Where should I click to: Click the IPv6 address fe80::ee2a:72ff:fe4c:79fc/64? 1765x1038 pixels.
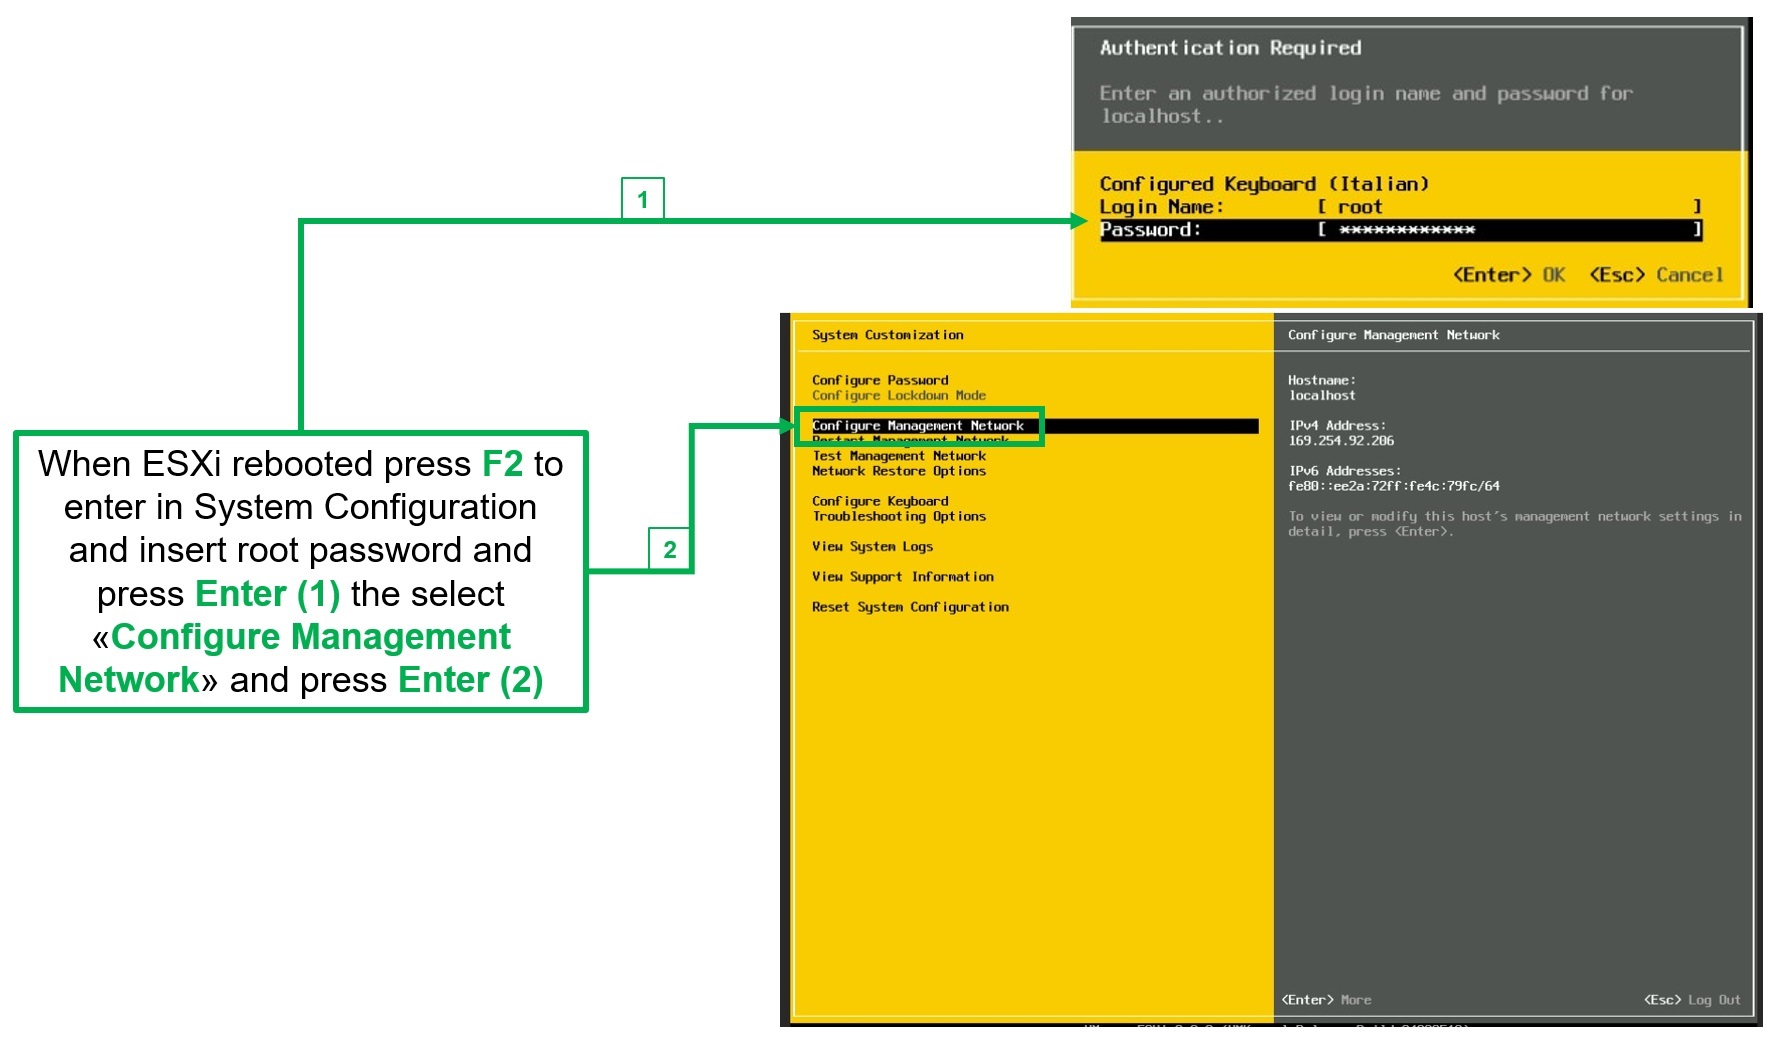[1394, 486]
